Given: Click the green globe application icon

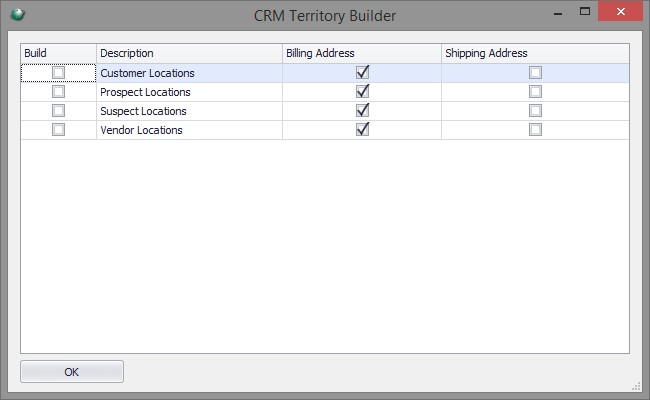Looking at the screenshot, I should click(17, 15).
